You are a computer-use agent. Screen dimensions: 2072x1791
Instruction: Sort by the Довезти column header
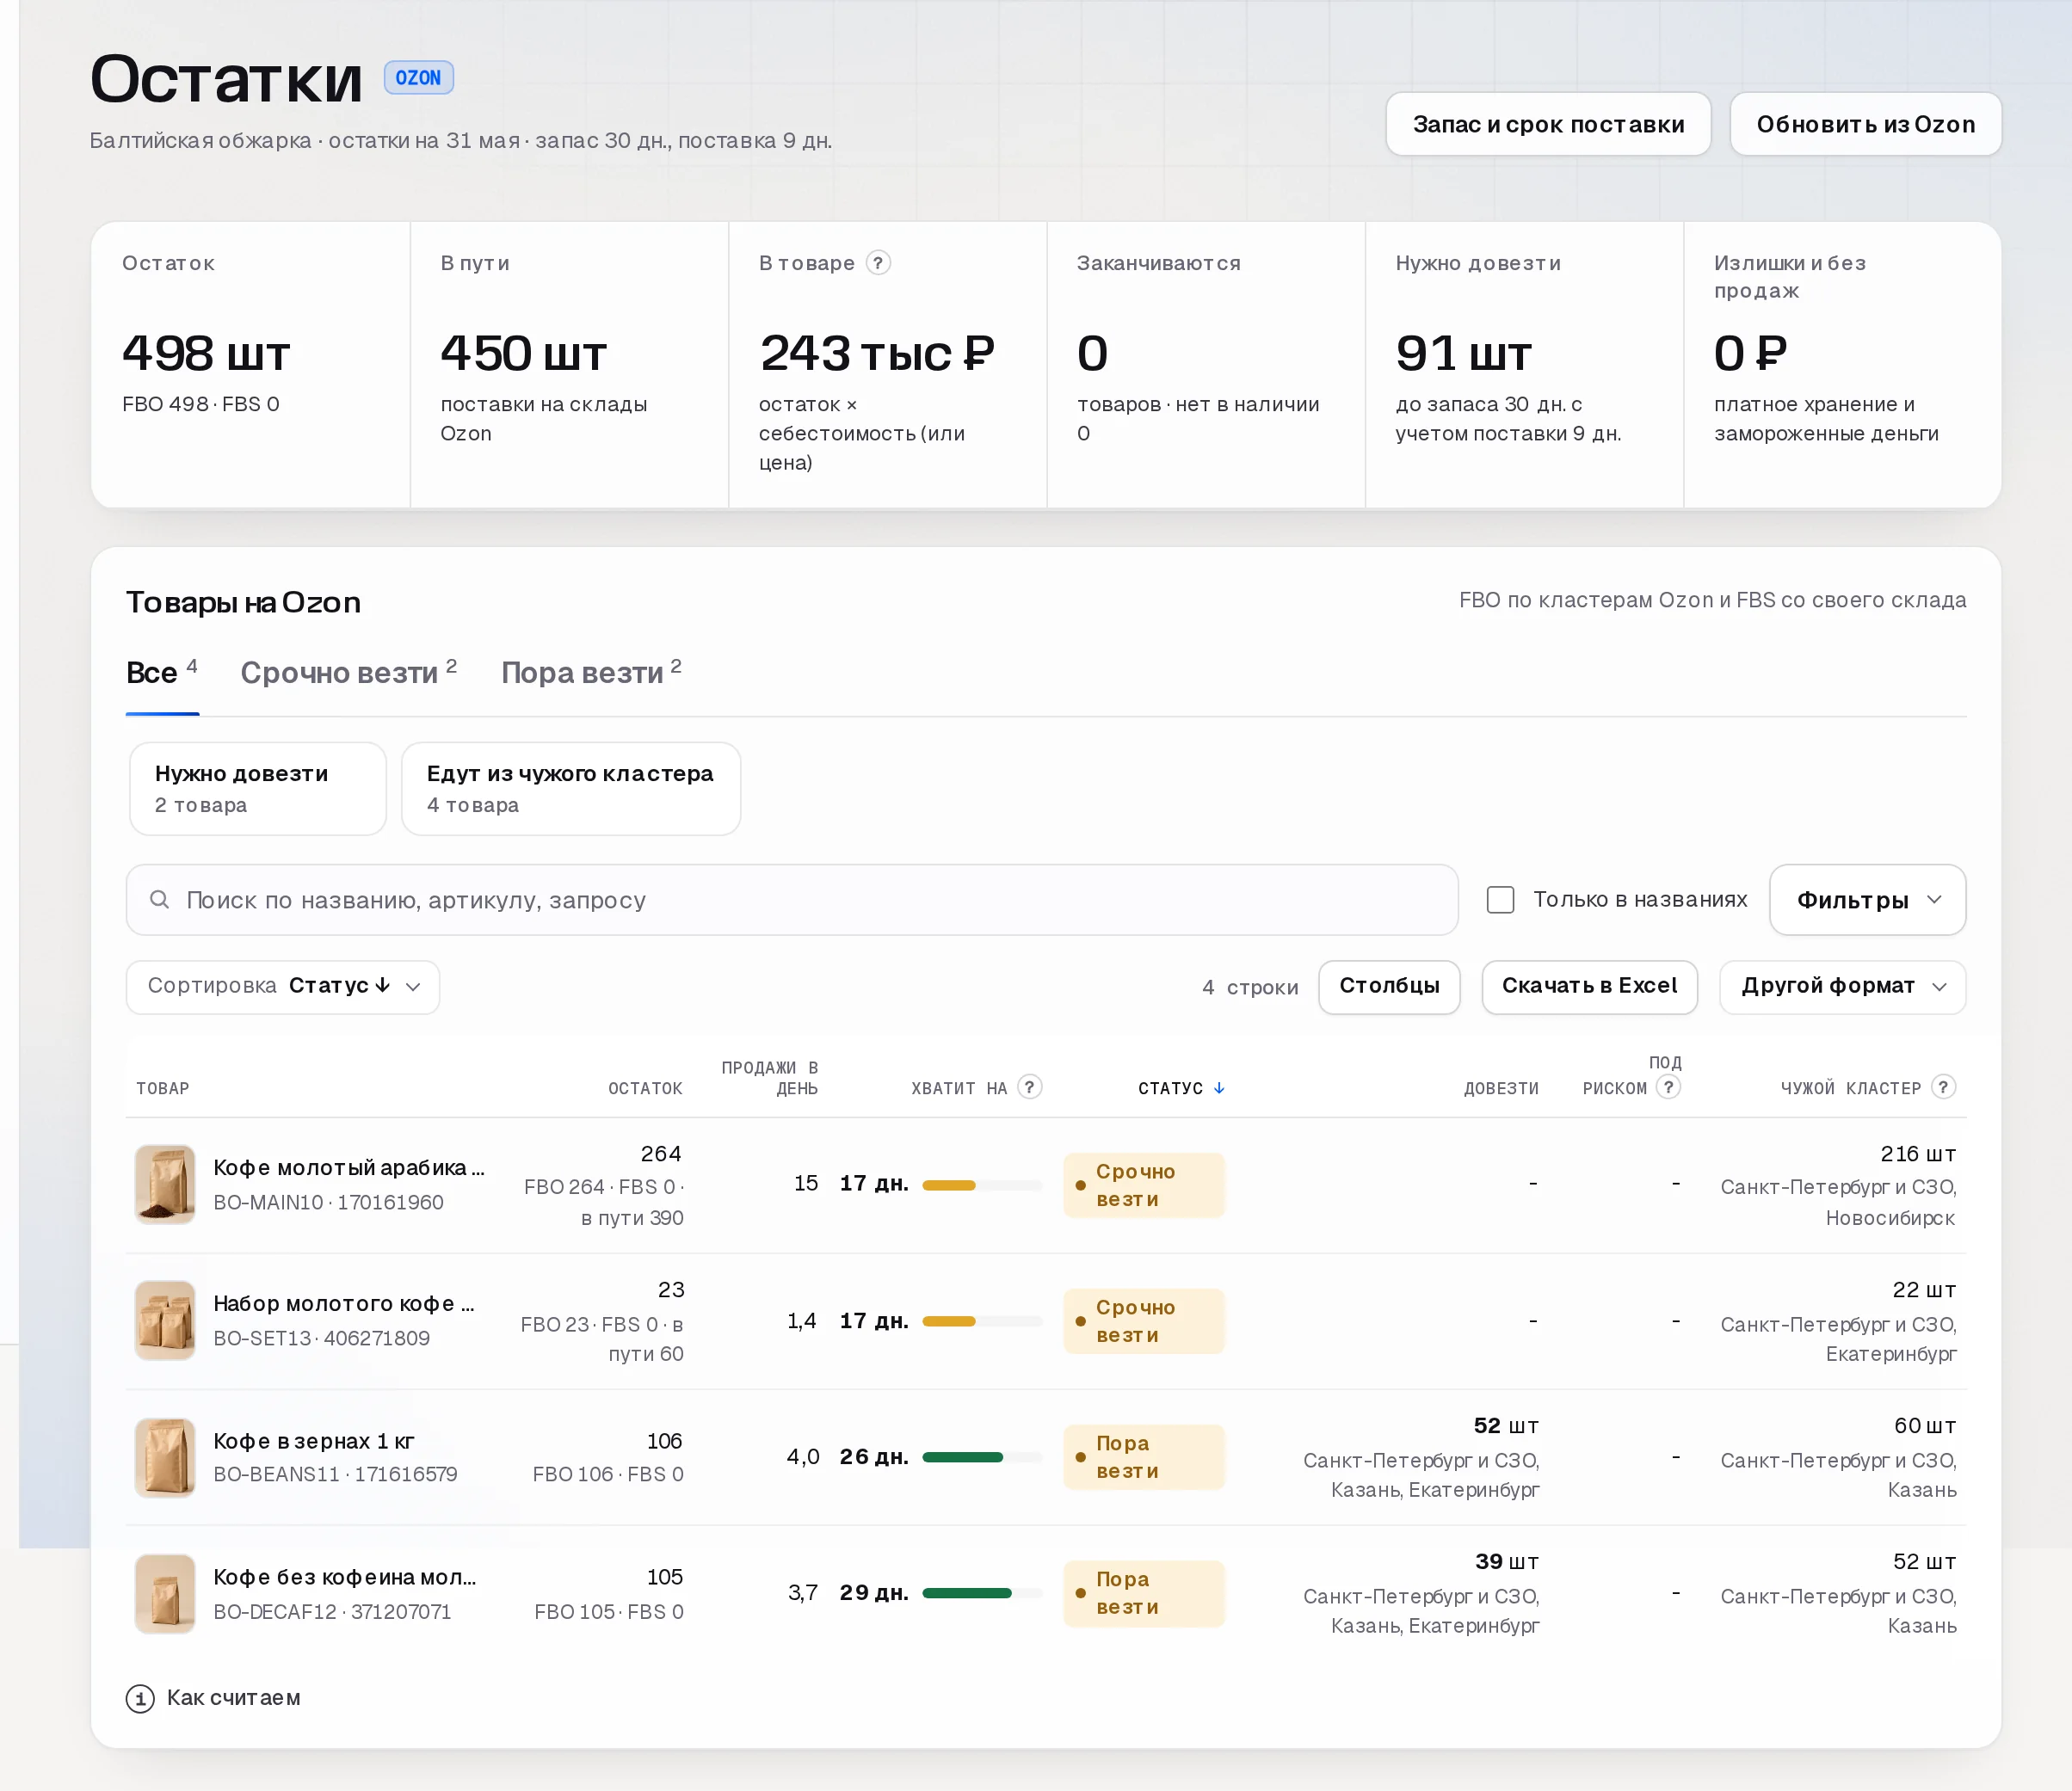tap(1501, 1088)
